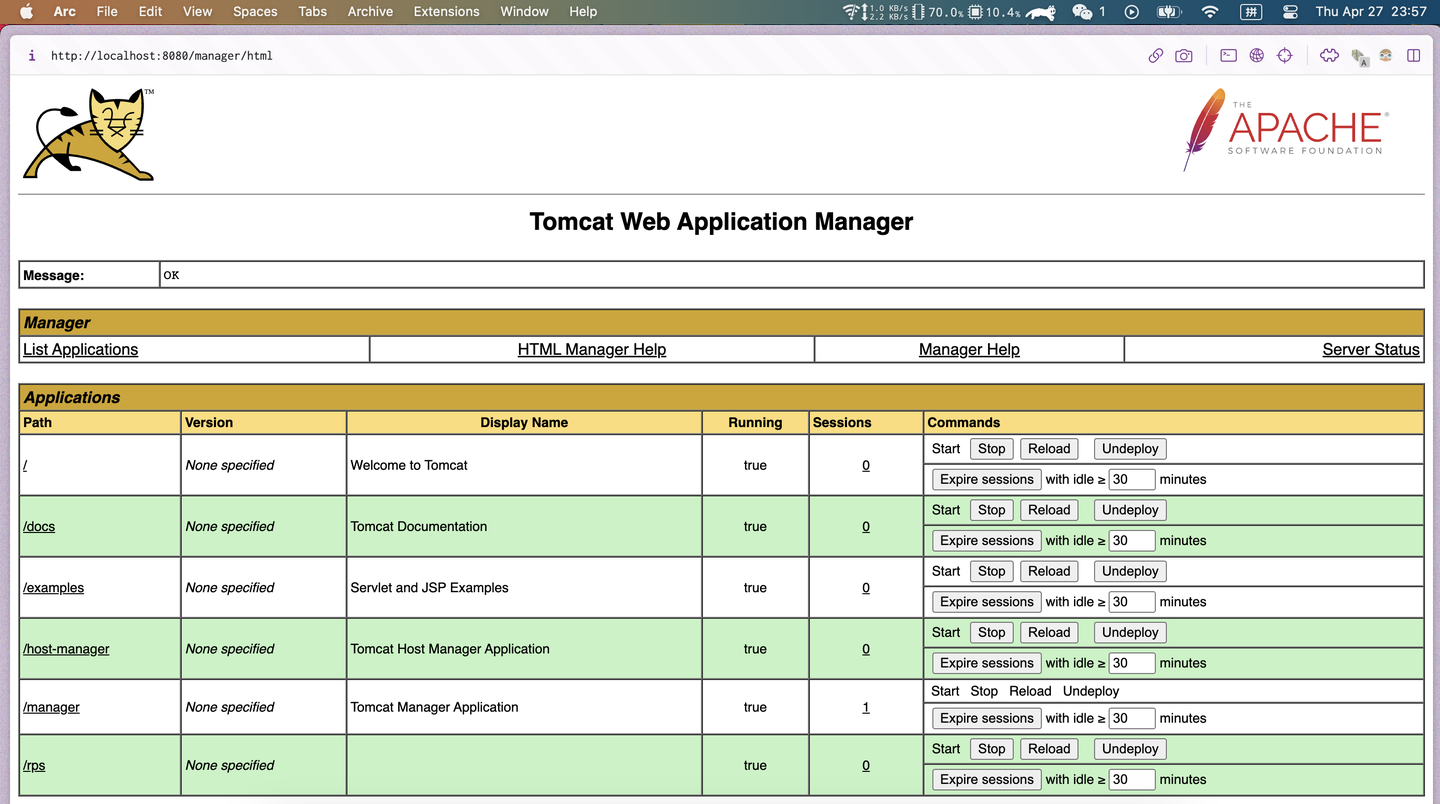Click Reload for the /host-manager application

pos(1049,632)
